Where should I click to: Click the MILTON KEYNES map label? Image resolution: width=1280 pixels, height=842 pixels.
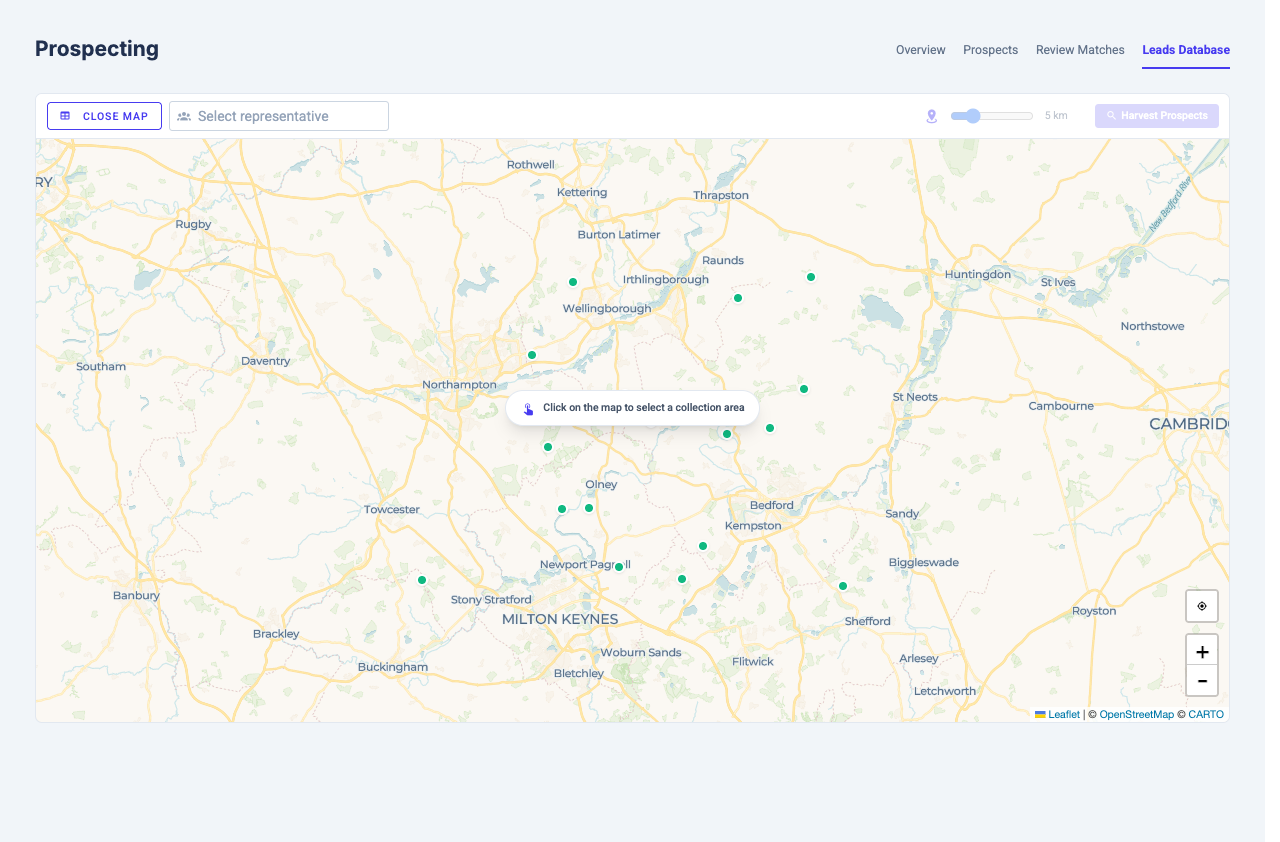click(x=560, y=619)
